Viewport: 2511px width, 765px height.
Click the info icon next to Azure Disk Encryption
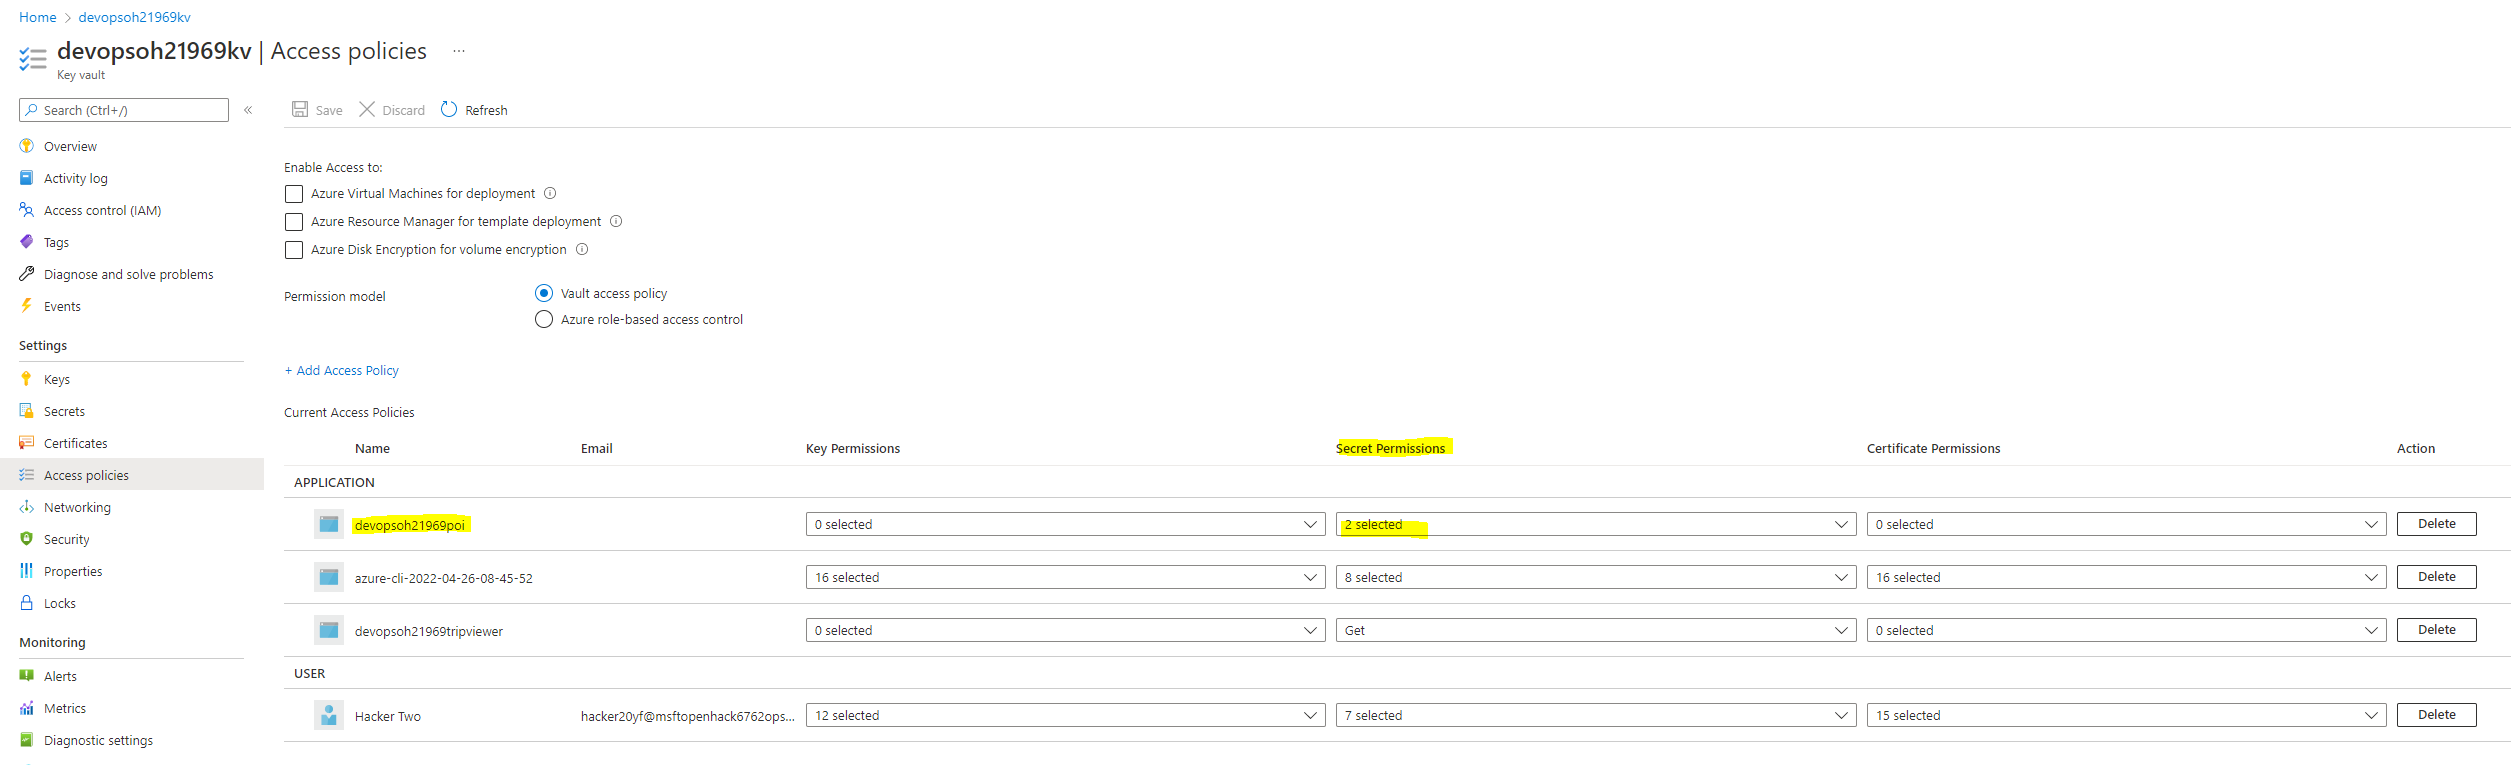[x=582, y=249]
